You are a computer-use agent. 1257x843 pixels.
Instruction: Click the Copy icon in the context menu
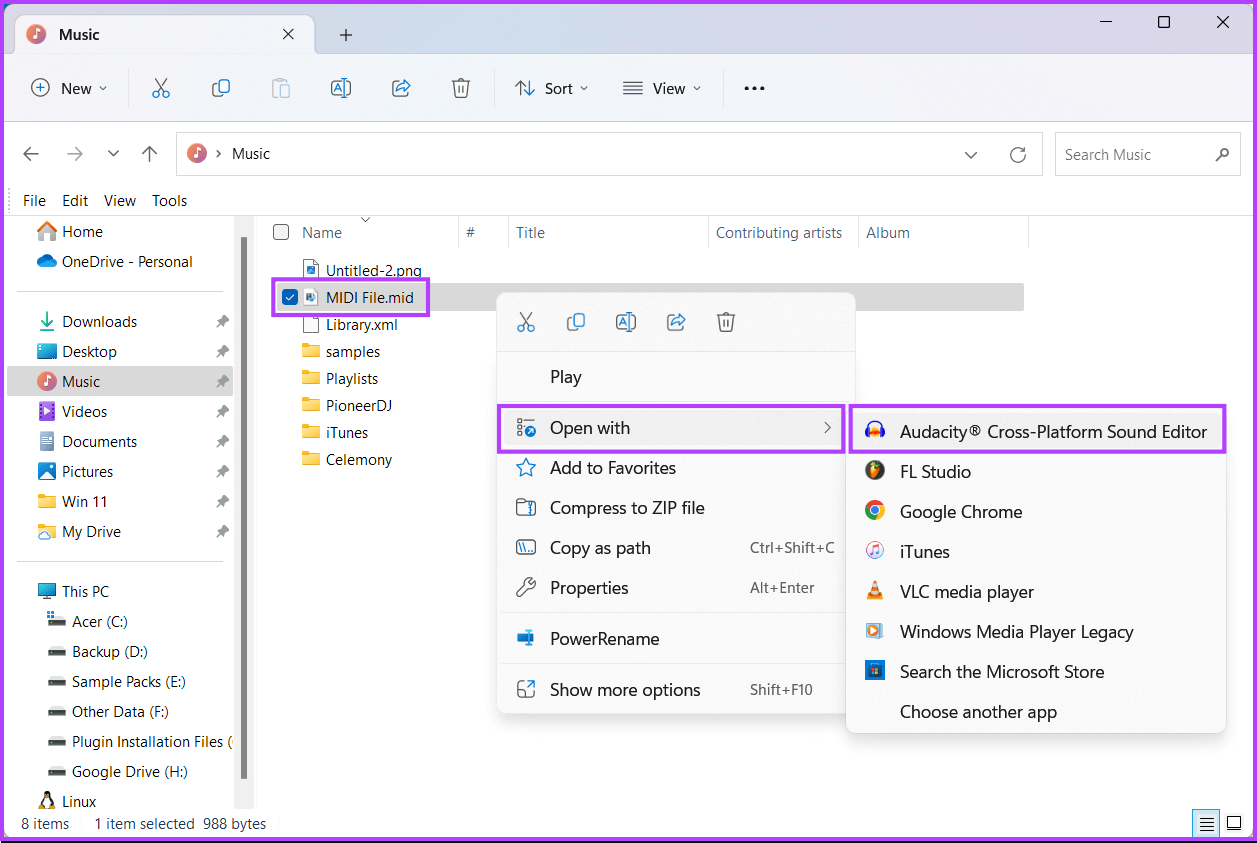576,322
